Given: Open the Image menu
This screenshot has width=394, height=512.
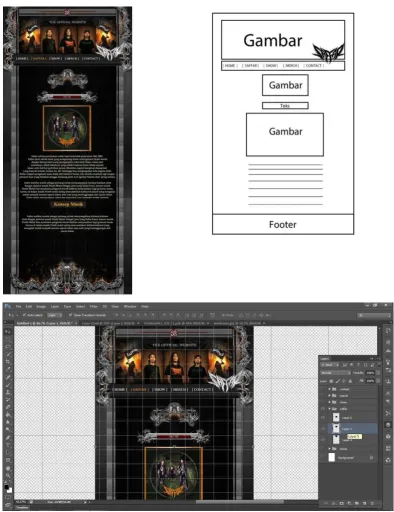Looking at the screenshot, I should 41,306.
